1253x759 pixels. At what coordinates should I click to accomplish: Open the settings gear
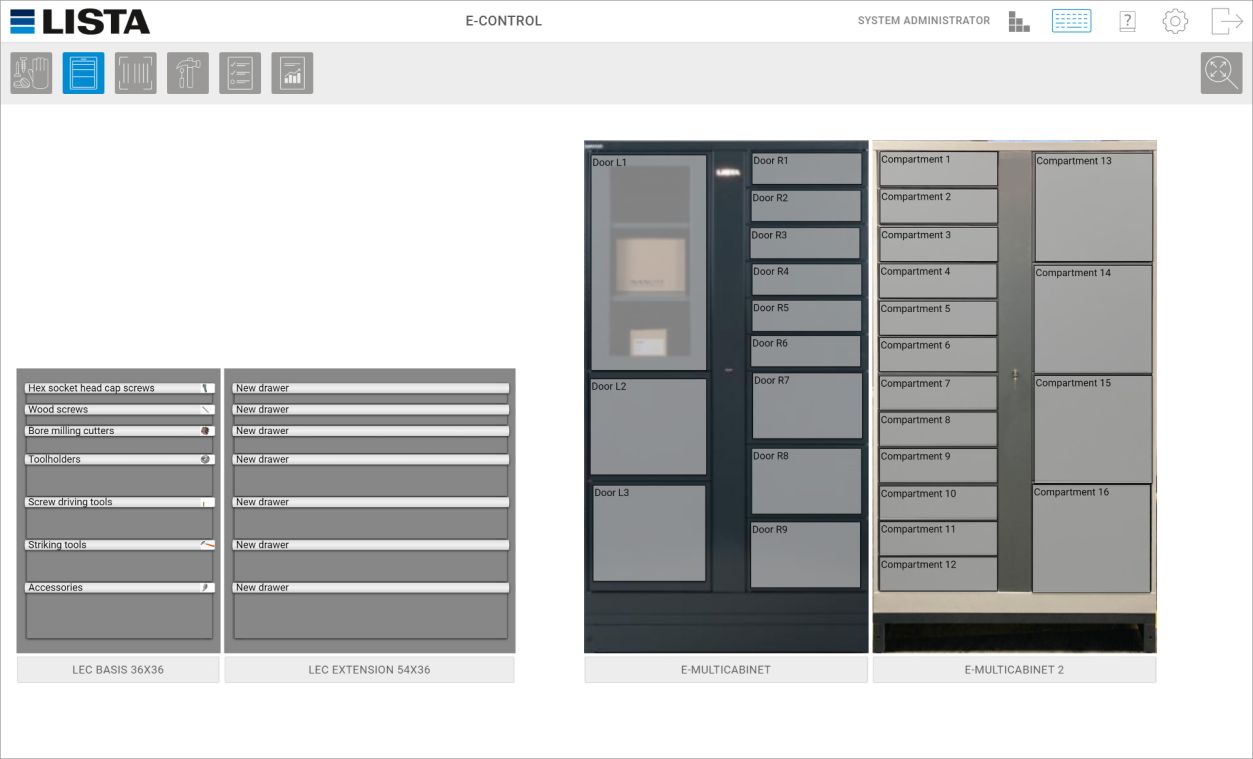(x=1175, y=21)
